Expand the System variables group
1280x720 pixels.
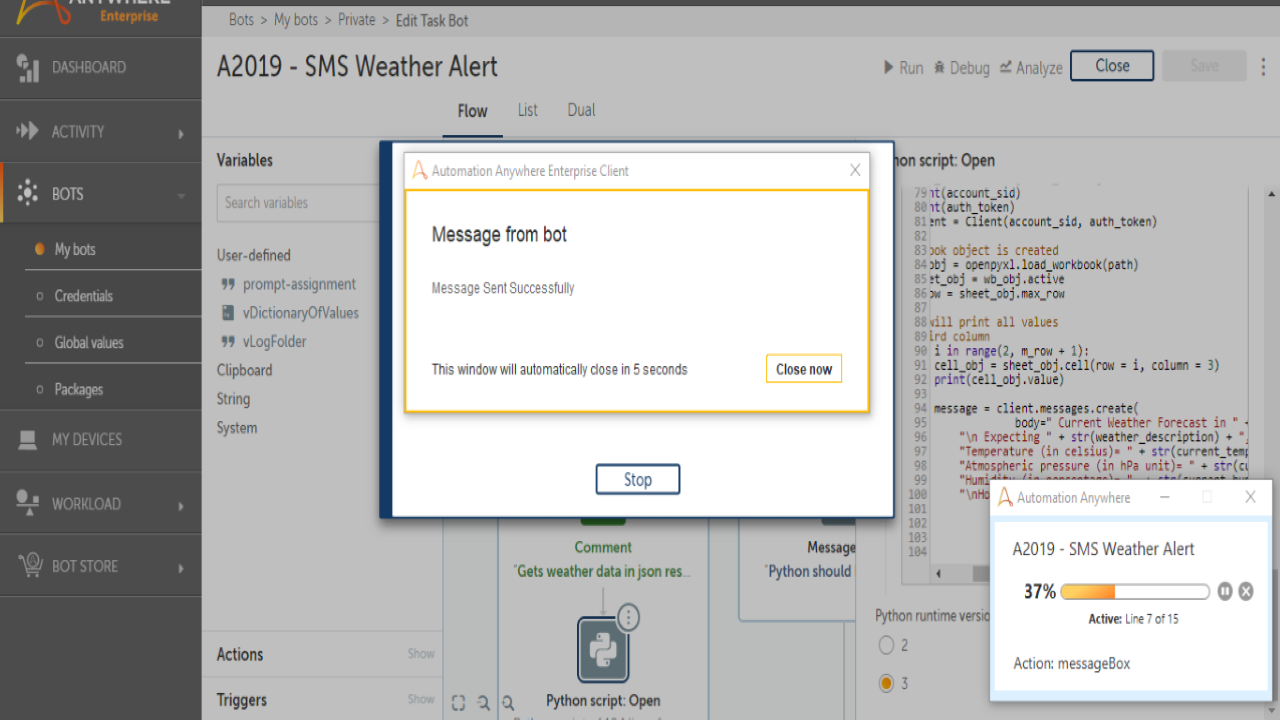click(237, 428)
